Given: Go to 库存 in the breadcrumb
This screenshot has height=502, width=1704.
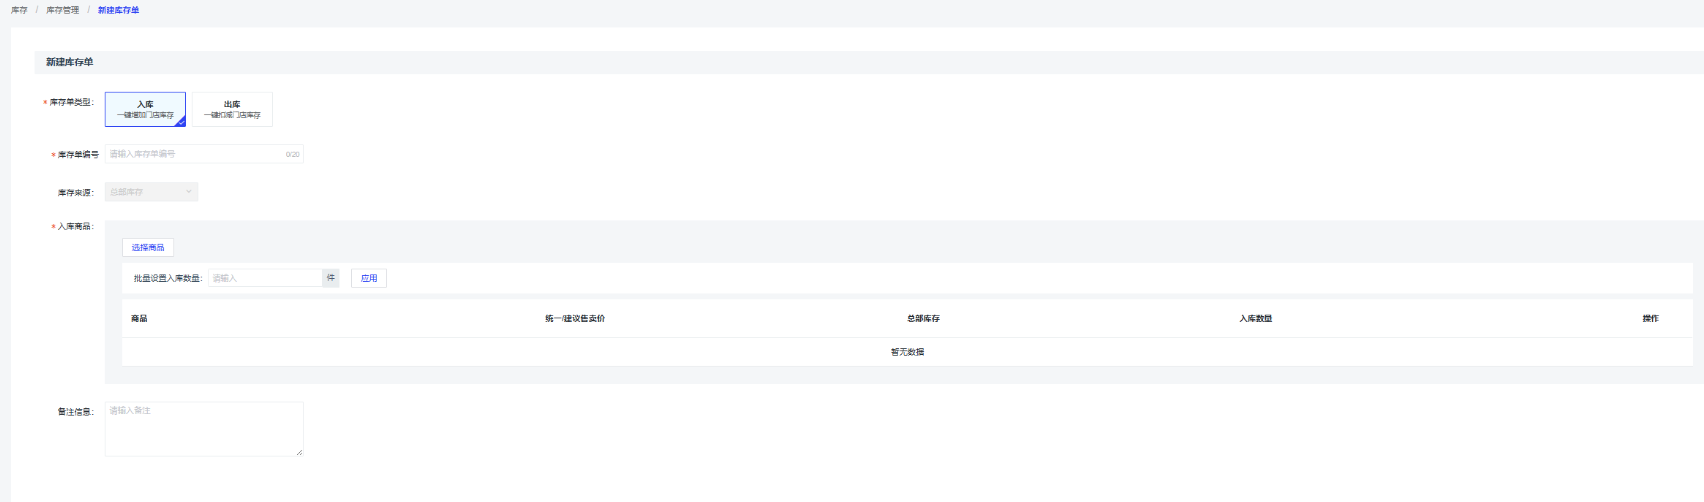Looking at the screenshot, I should 19,10.
